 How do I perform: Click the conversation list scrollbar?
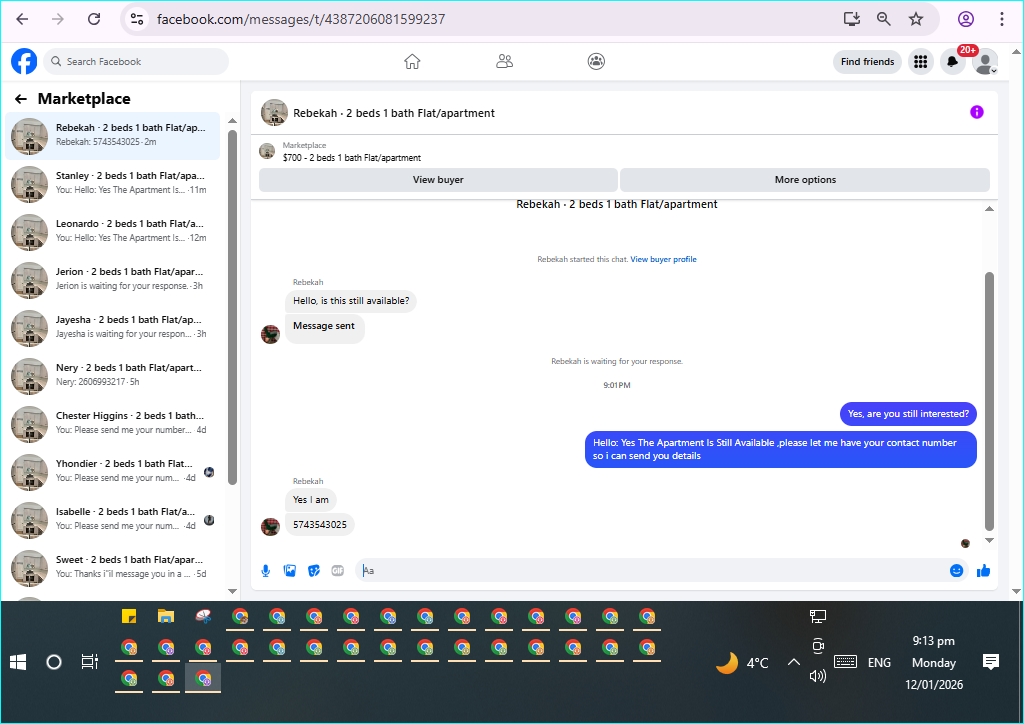[232, 307]
